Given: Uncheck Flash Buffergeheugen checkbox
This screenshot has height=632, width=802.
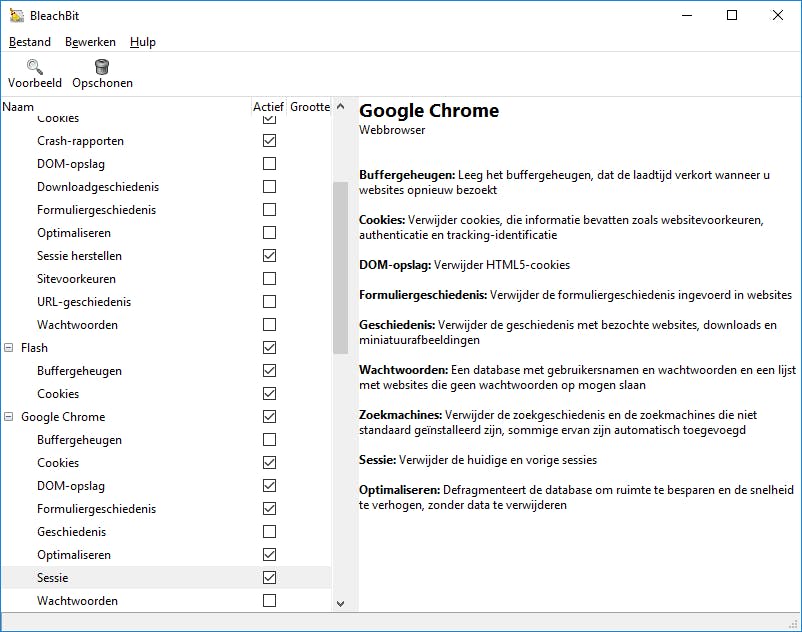Looking at the screenshot, I should coord(270,371).
